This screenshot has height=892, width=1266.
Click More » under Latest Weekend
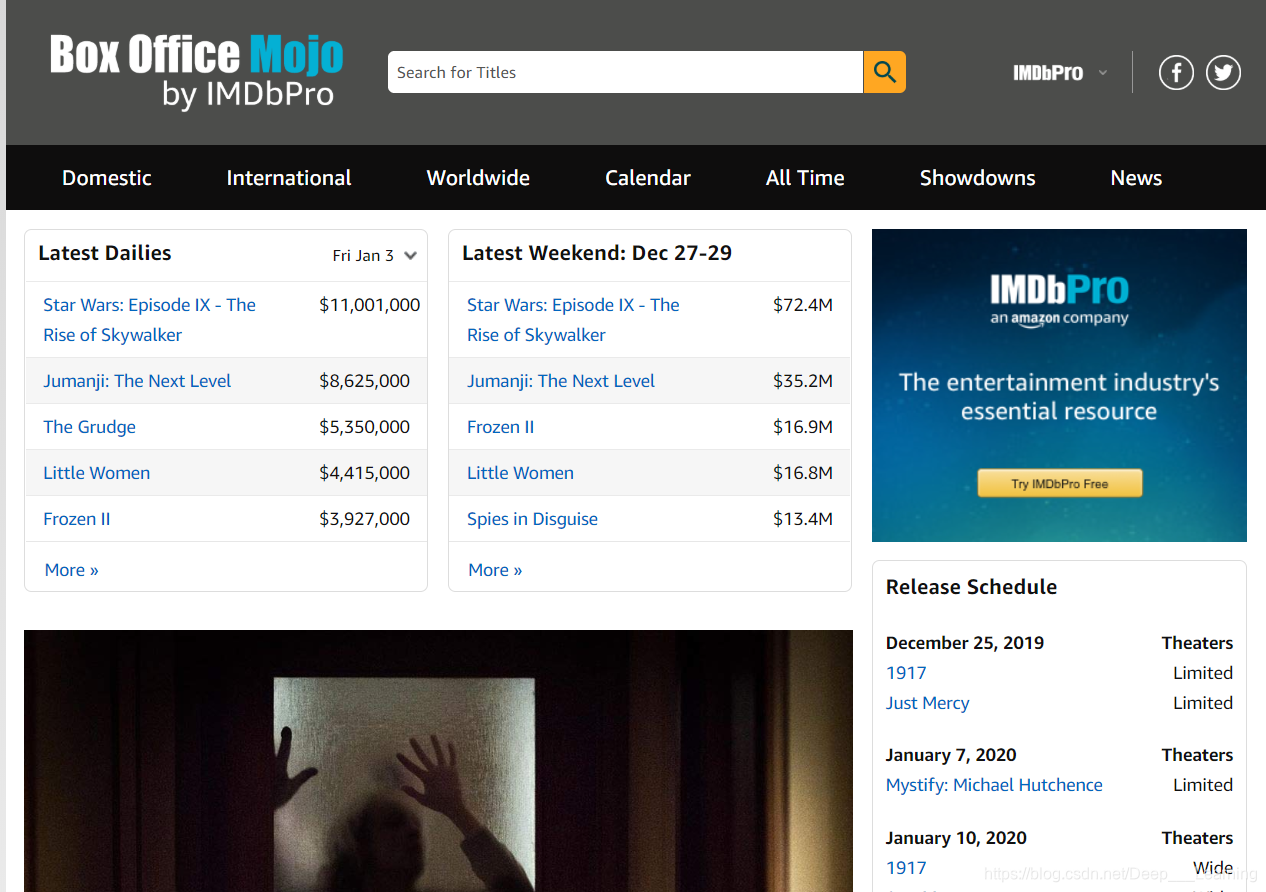tap(495, 570)
